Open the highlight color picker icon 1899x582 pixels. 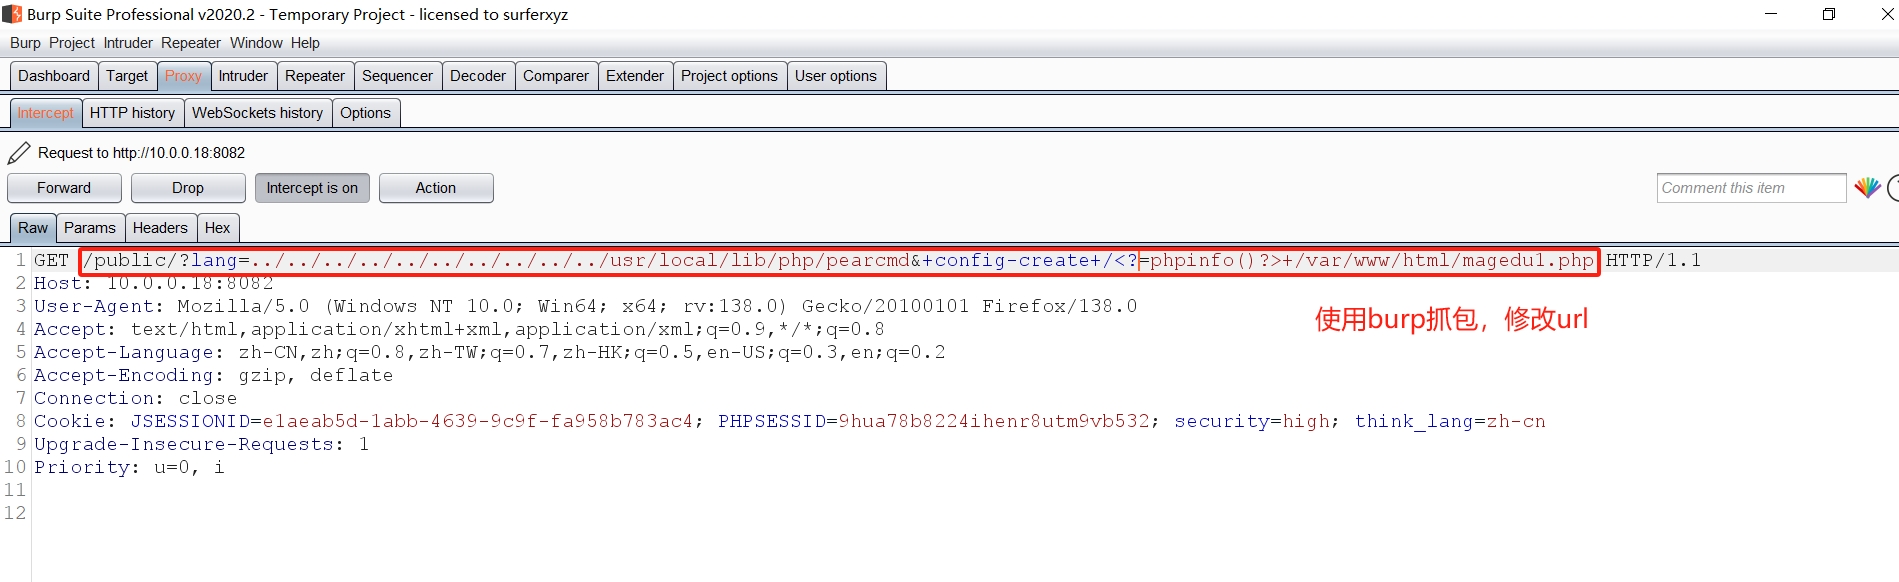tap(1867, 188)
